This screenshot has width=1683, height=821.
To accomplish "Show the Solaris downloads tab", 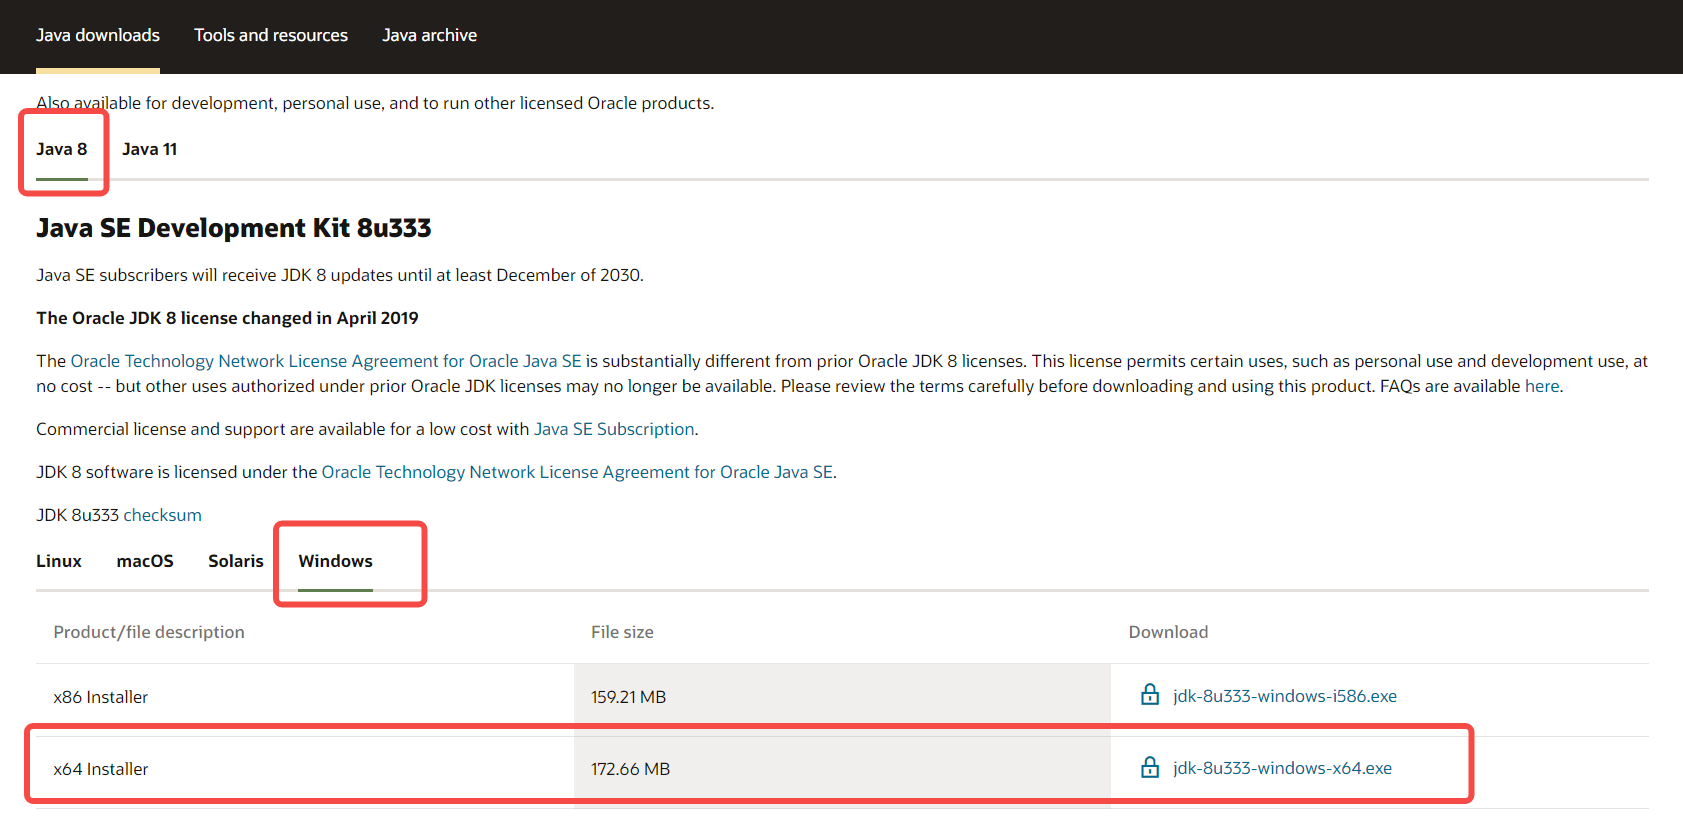I will click(x=236, y=561).
